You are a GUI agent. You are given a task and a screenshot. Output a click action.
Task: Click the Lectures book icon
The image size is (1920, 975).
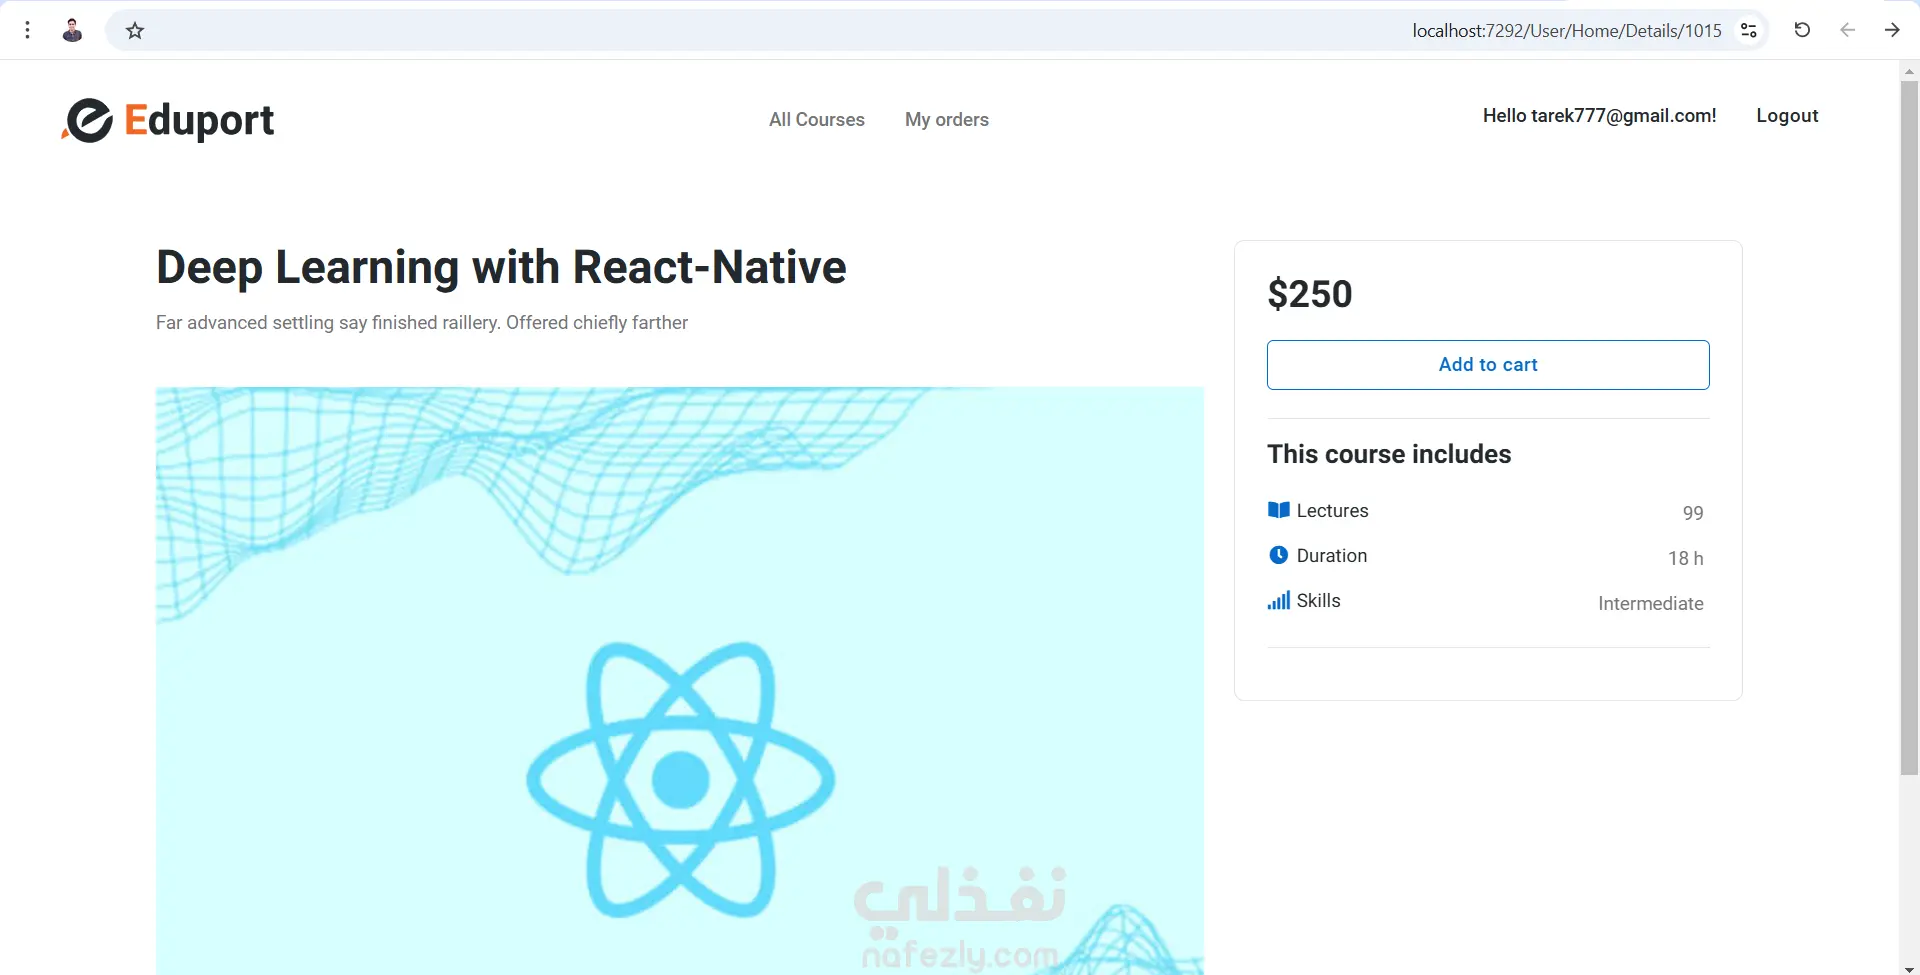[1278, 510]
